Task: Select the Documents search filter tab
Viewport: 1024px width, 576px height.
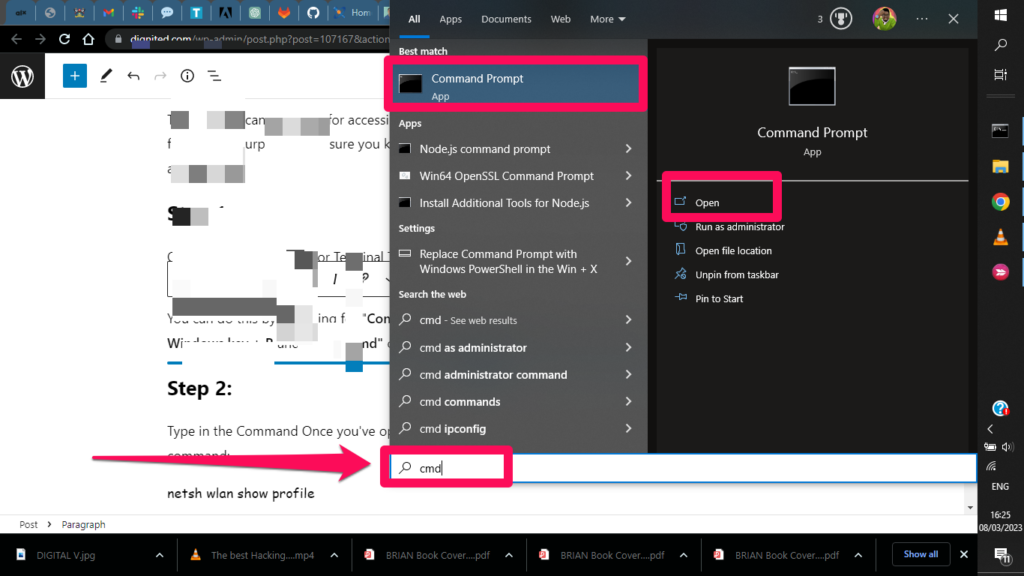Action: click(x=506, y=19)
